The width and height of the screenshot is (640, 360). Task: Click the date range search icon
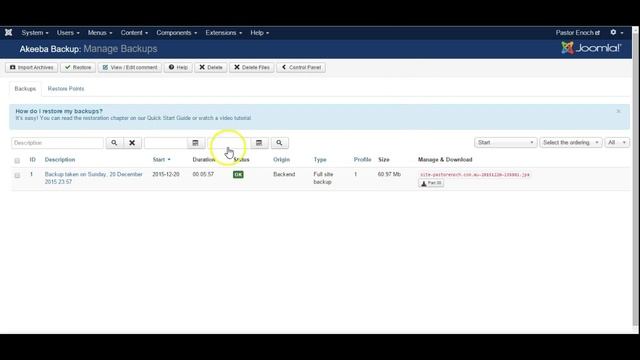279,143
